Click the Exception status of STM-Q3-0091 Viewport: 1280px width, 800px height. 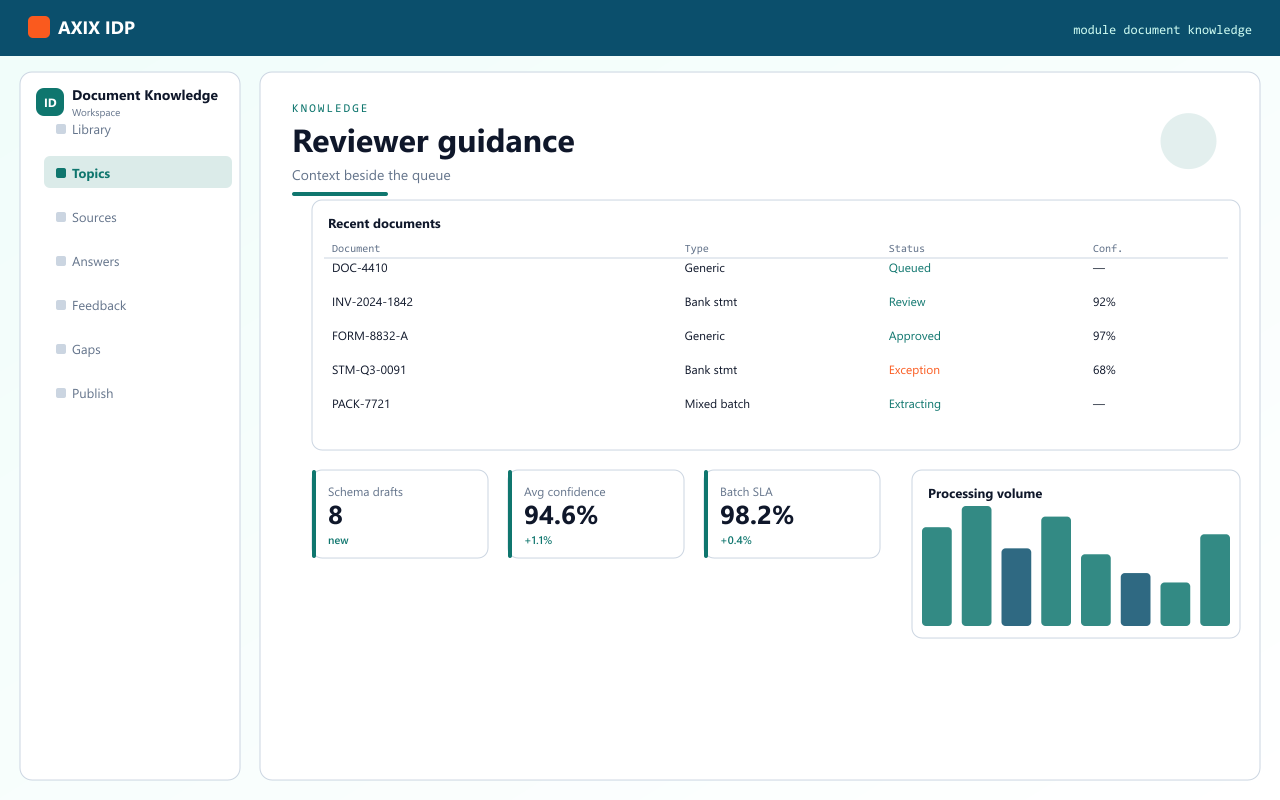point(914,370)
